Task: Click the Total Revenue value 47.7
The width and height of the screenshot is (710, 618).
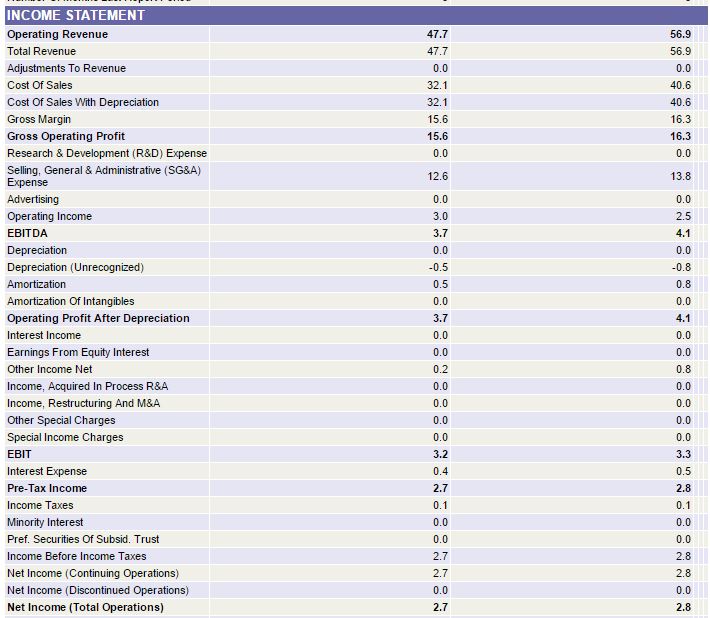Action: (x=437, y=51)
